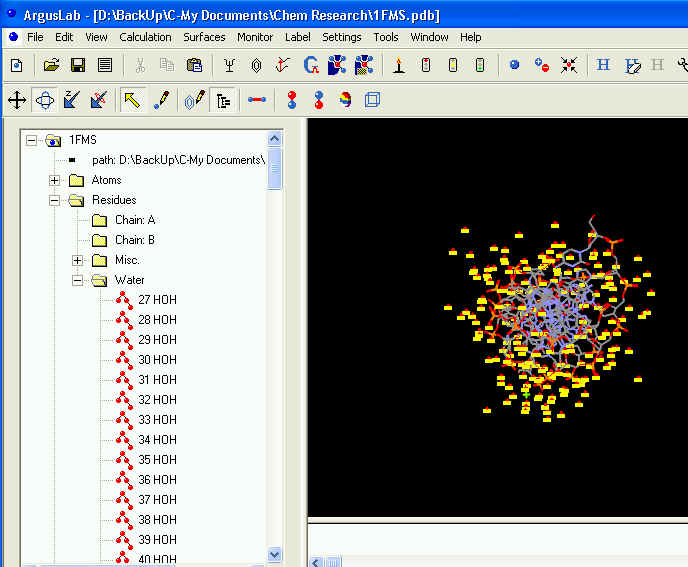The width and height of the screenshot is (688, 567).
Task: Select the pencil build atom tool
Action: click(x=161, y=100)
